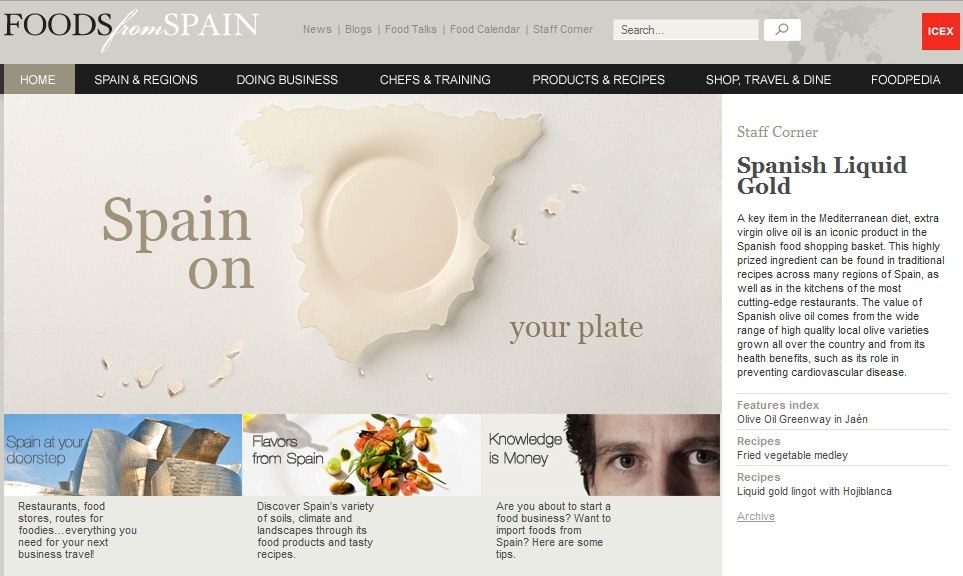Open the Spain at your doorstep thumbnail

click(123, 454)
